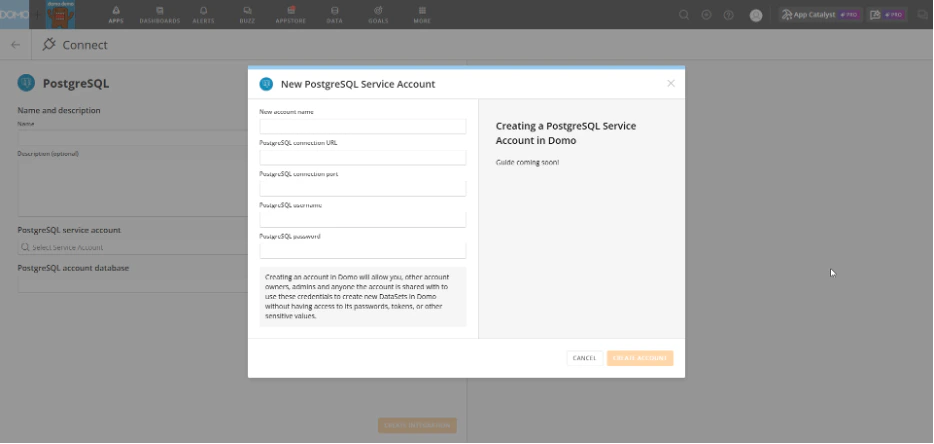Click the Create Integration button
The width and height of the screenshot is (934, 444).
[x=417, y=426]
